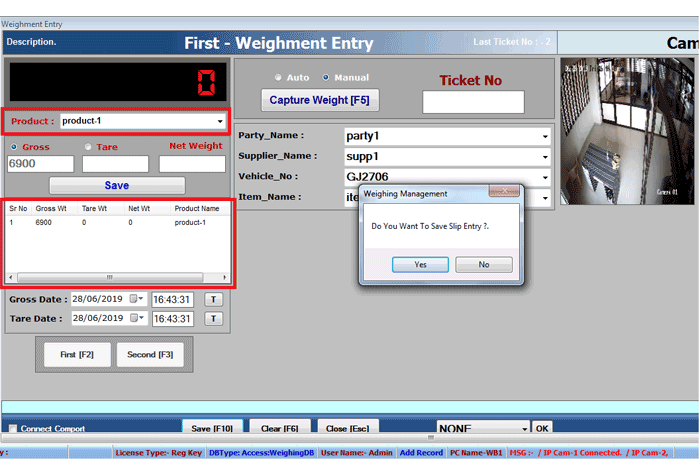The height and width of the screenshot is (476, 700).
Task: Click Add Record in the status bar
Action: click(x=421, y=453)
